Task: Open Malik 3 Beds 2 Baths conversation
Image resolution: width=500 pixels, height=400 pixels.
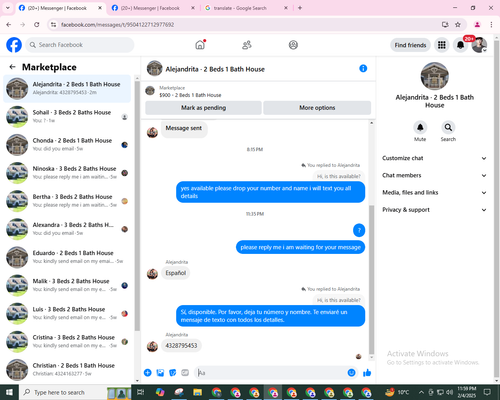Action: point(67,285)
